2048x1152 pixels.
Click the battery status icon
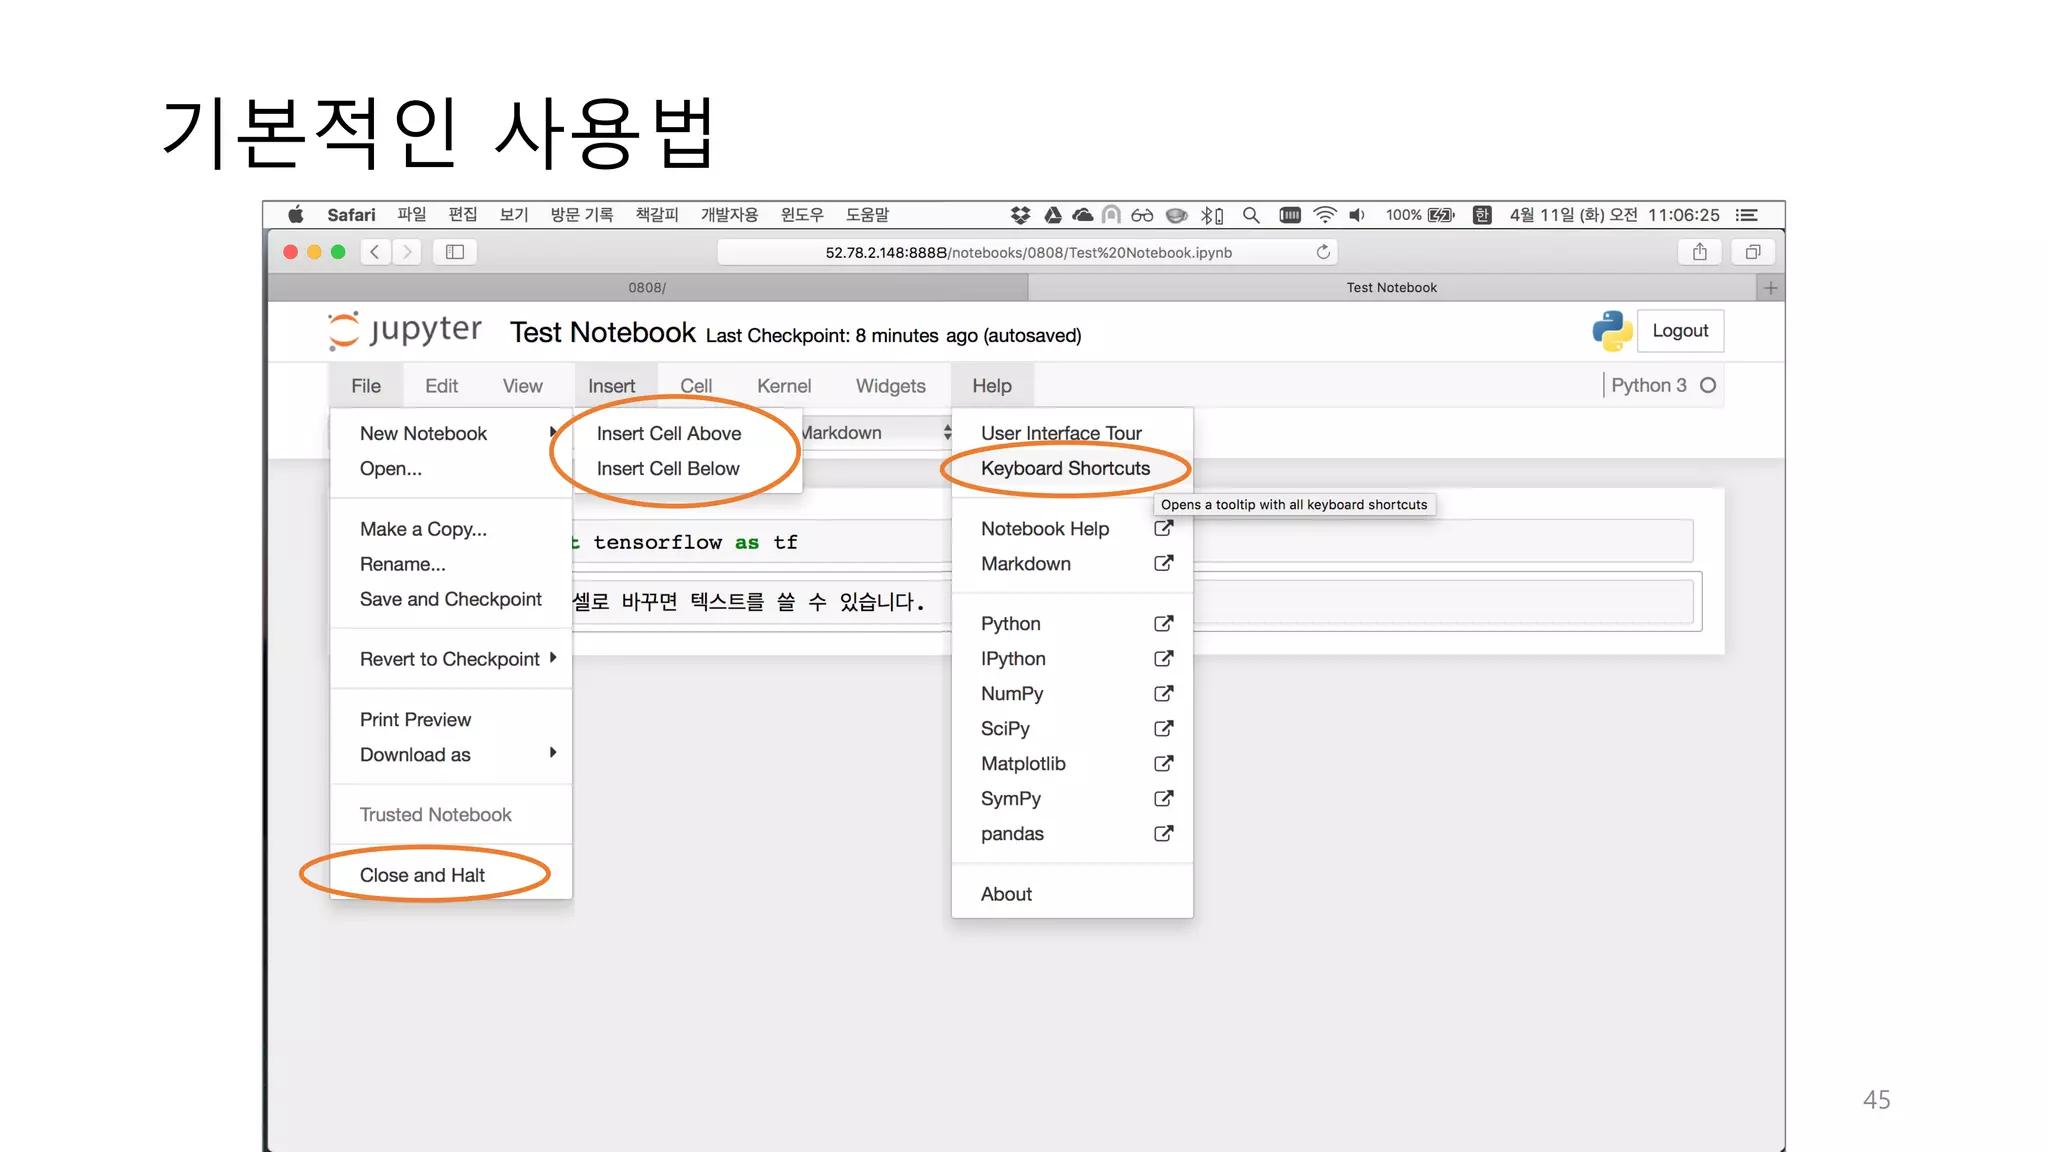point(1441,215)
